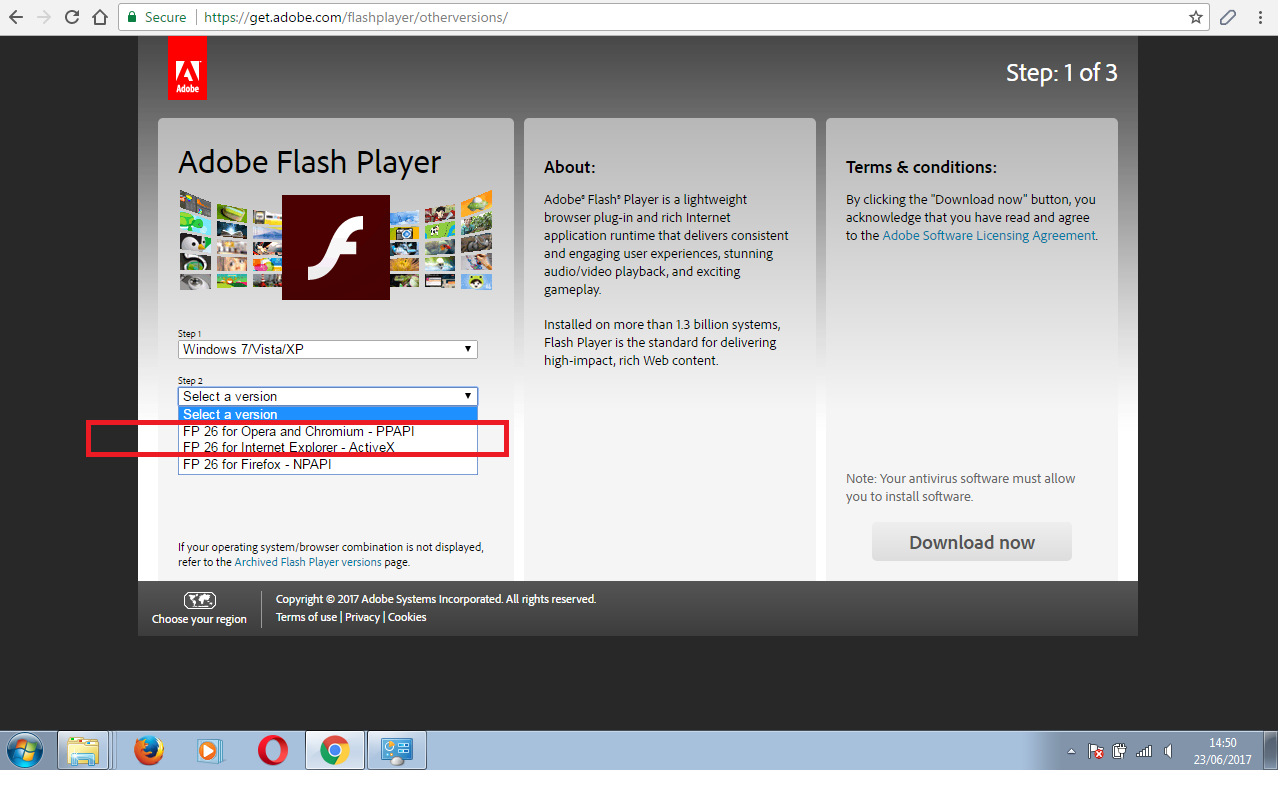This screenshot has width=1280, height=800.
Task: Click the Secure padlock indicator
Action: coord(156,17)
